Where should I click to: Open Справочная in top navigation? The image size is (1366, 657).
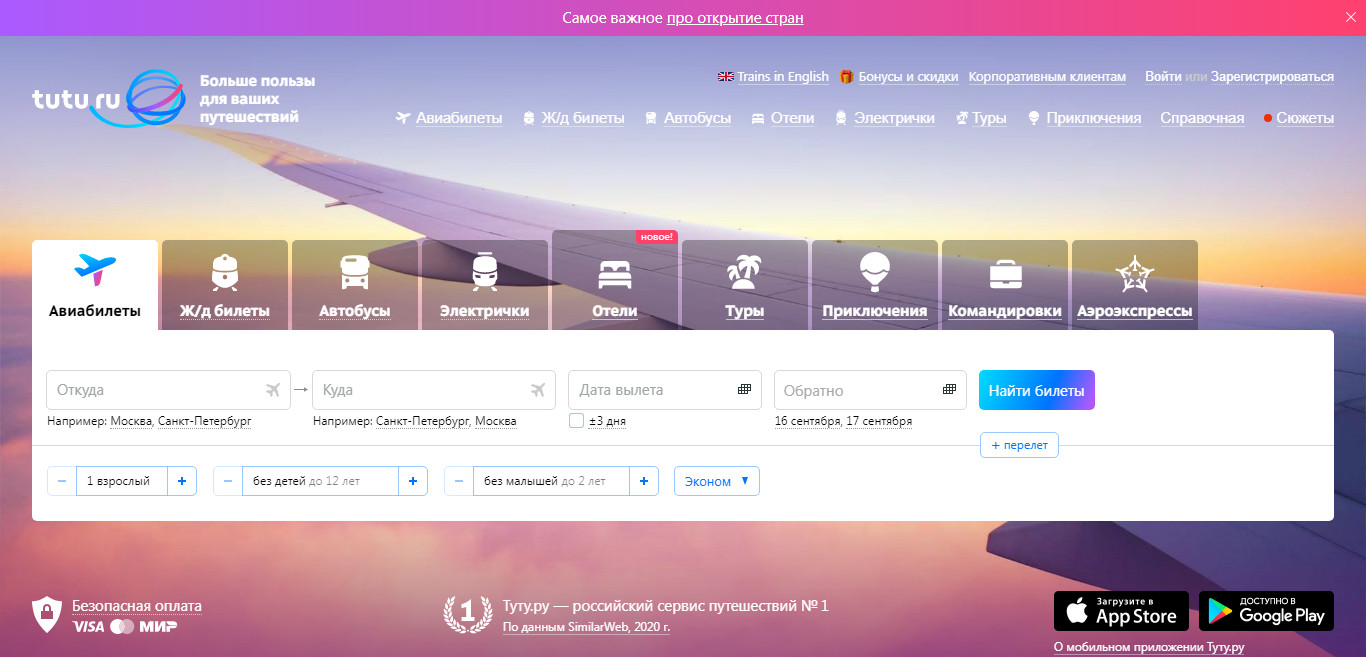tap(1202, 118)
